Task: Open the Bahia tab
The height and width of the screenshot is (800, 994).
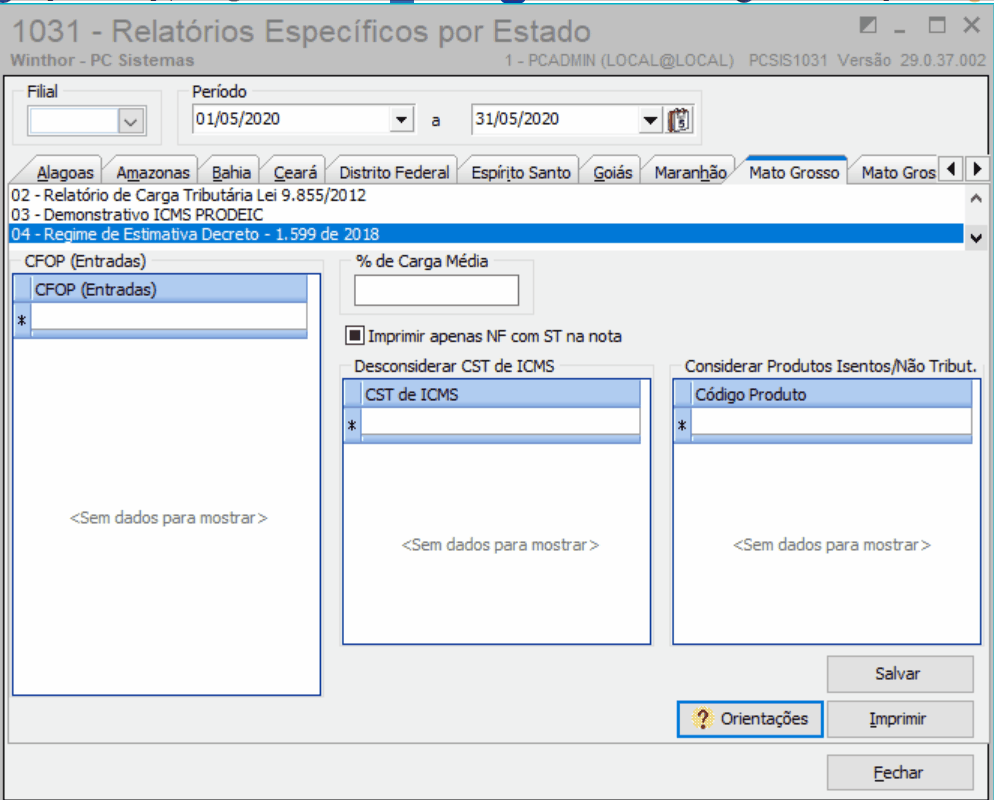Action: [231, 172]
